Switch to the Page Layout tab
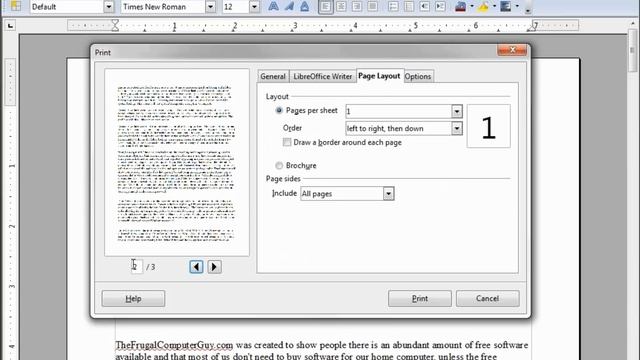640x360 pixels. 379,76
